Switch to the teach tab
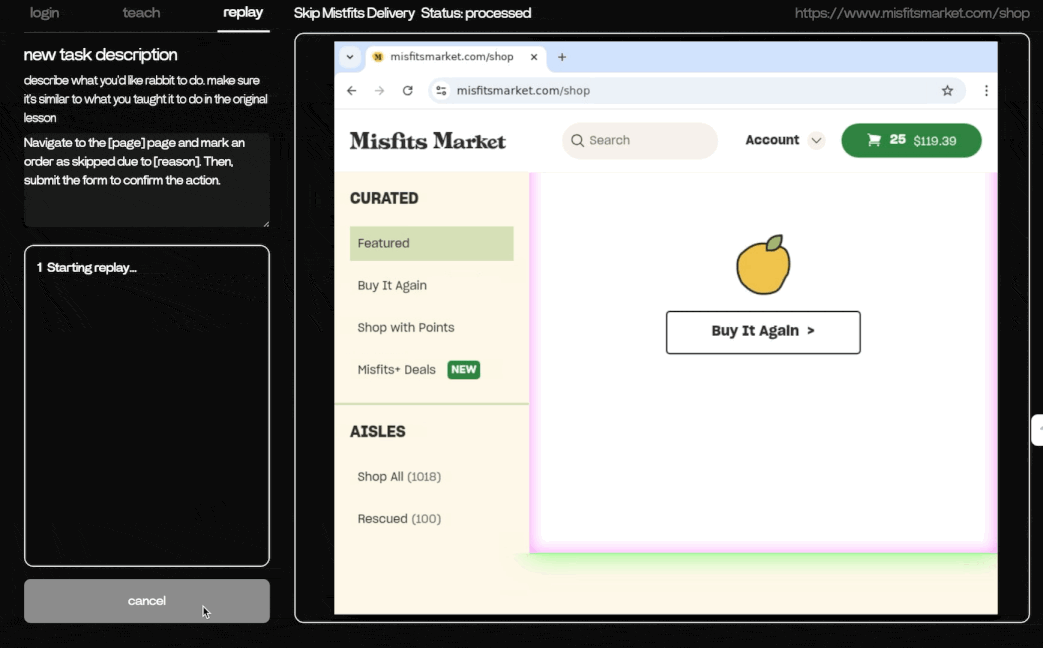 [x=141, y=13]
